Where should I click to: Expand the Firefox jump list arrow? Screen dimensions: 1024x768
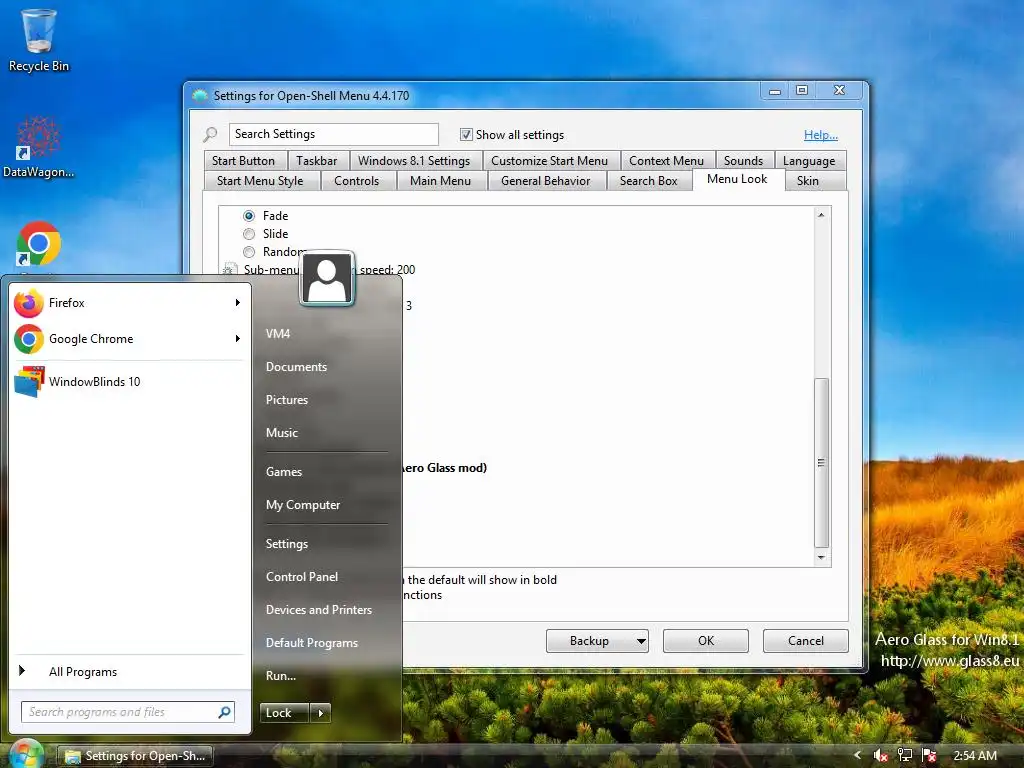tap(238, 302)
